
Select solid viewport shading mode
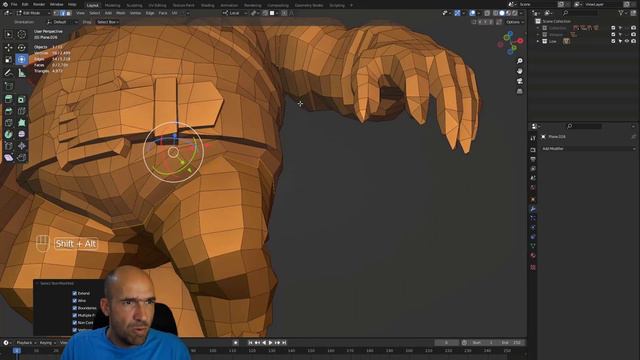point(502,13)
